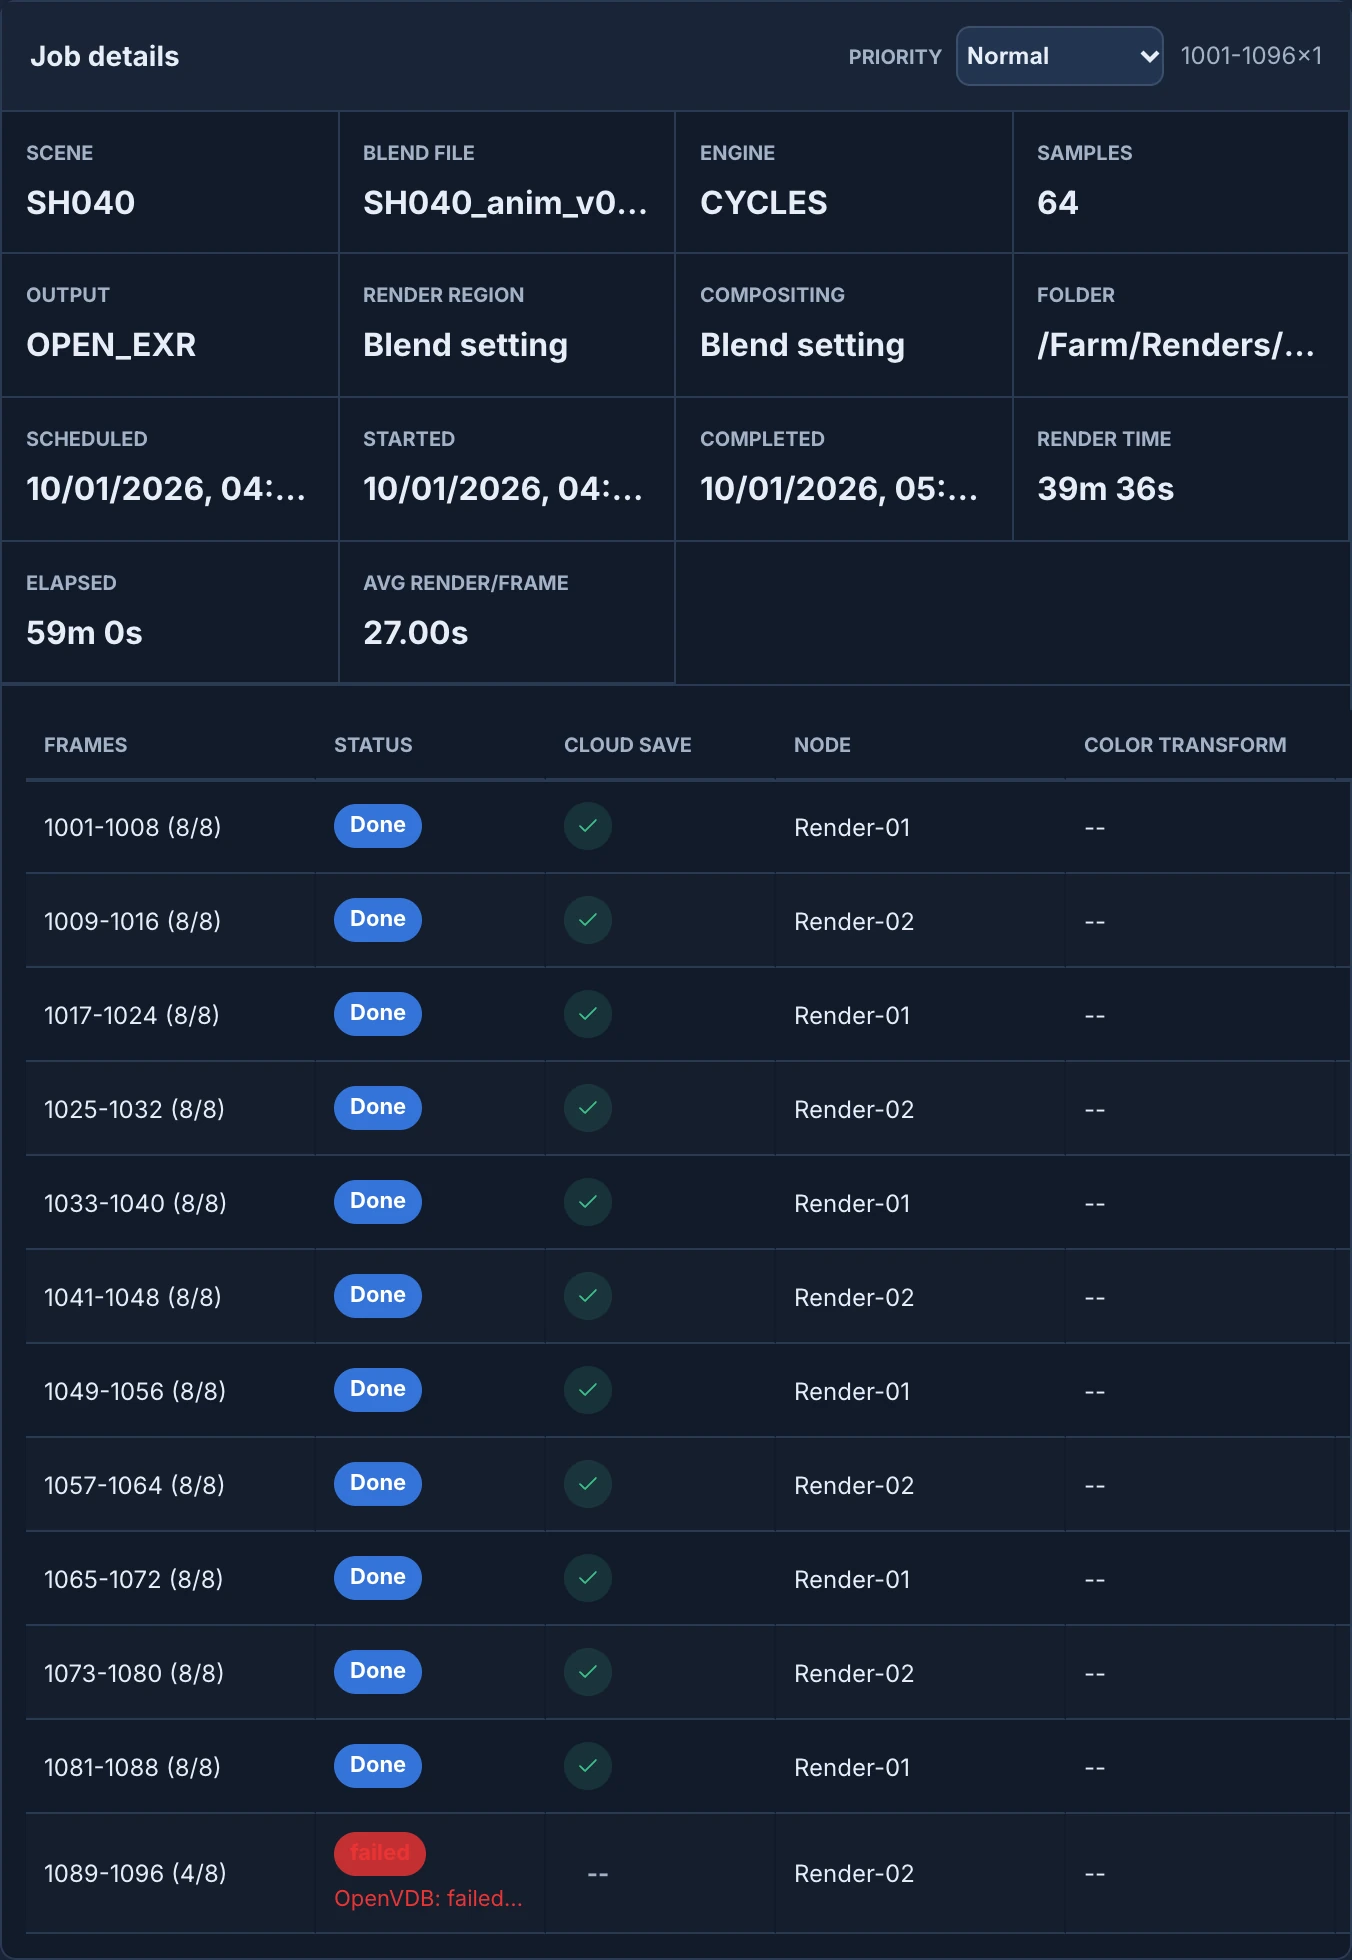Click Render-01 node for frames 1001-1008

click(852, 827)
